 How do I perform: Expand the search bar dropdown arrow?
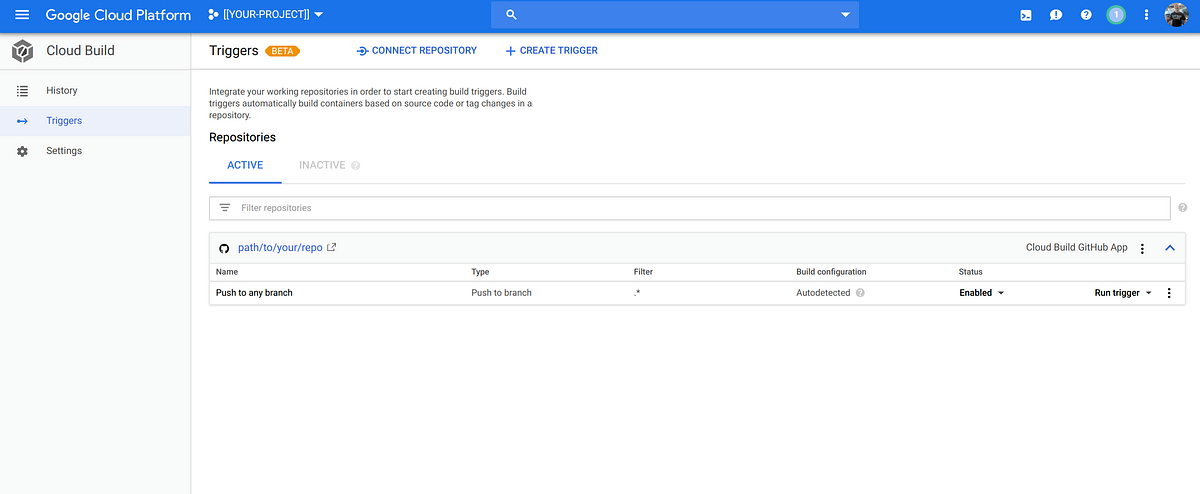pos(845,15)
